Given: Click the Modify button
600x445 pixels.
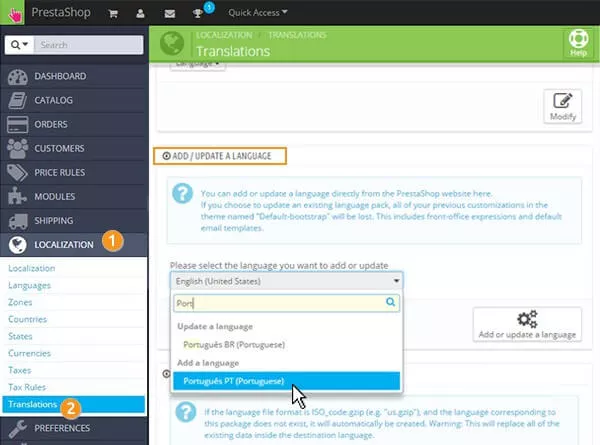Looking at the screenshot, I should (562, 106).
